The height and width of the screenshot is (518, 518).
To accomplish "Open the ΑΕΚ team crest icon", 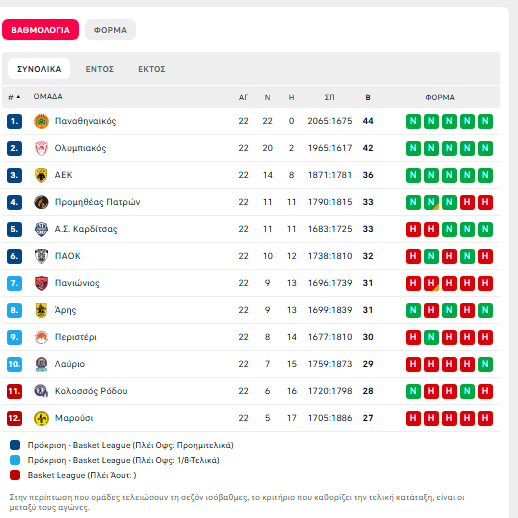I will [41, 175].
